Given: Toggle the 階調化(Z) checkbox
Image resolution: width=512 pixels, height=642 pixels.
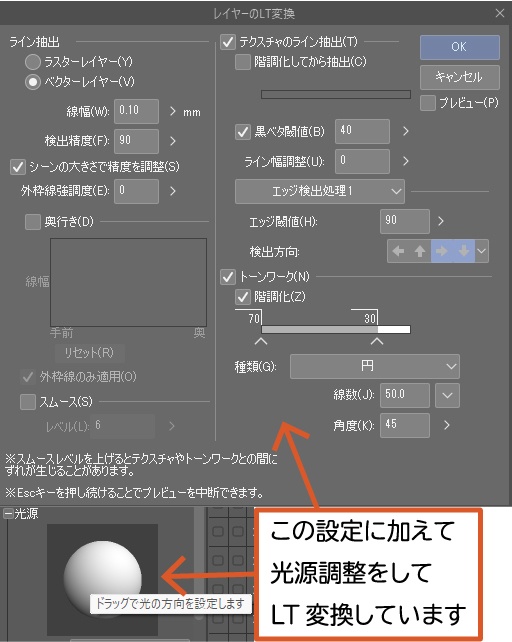Looking at the screenshot, I should (243, 297).
